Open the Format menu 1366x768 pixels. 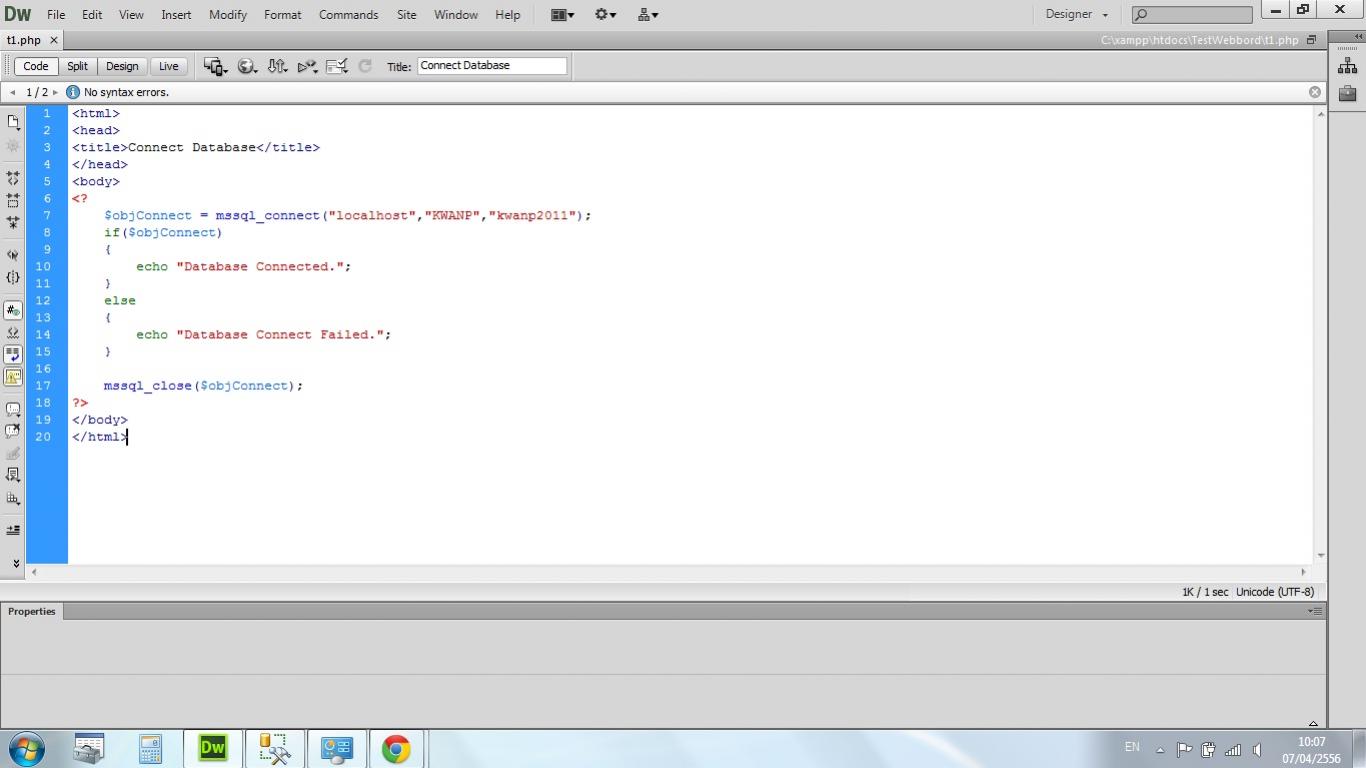pos(283,15)
